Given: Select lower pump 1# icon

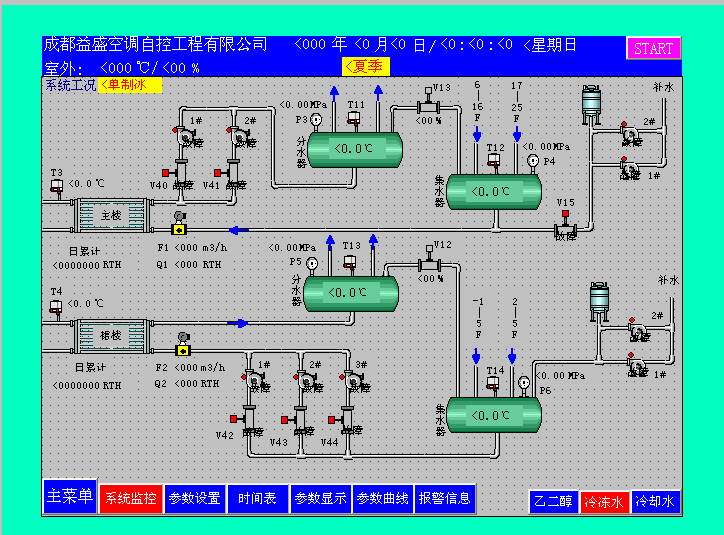Looking at the screenshot, I should pos(255,381).
